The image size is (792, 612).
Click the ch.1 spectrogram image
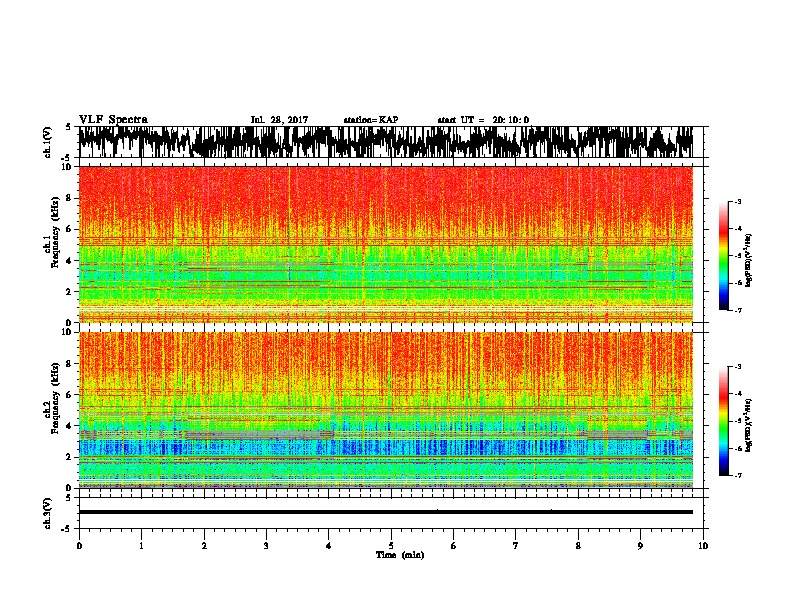pyautogui.click(x=386, y=244)
